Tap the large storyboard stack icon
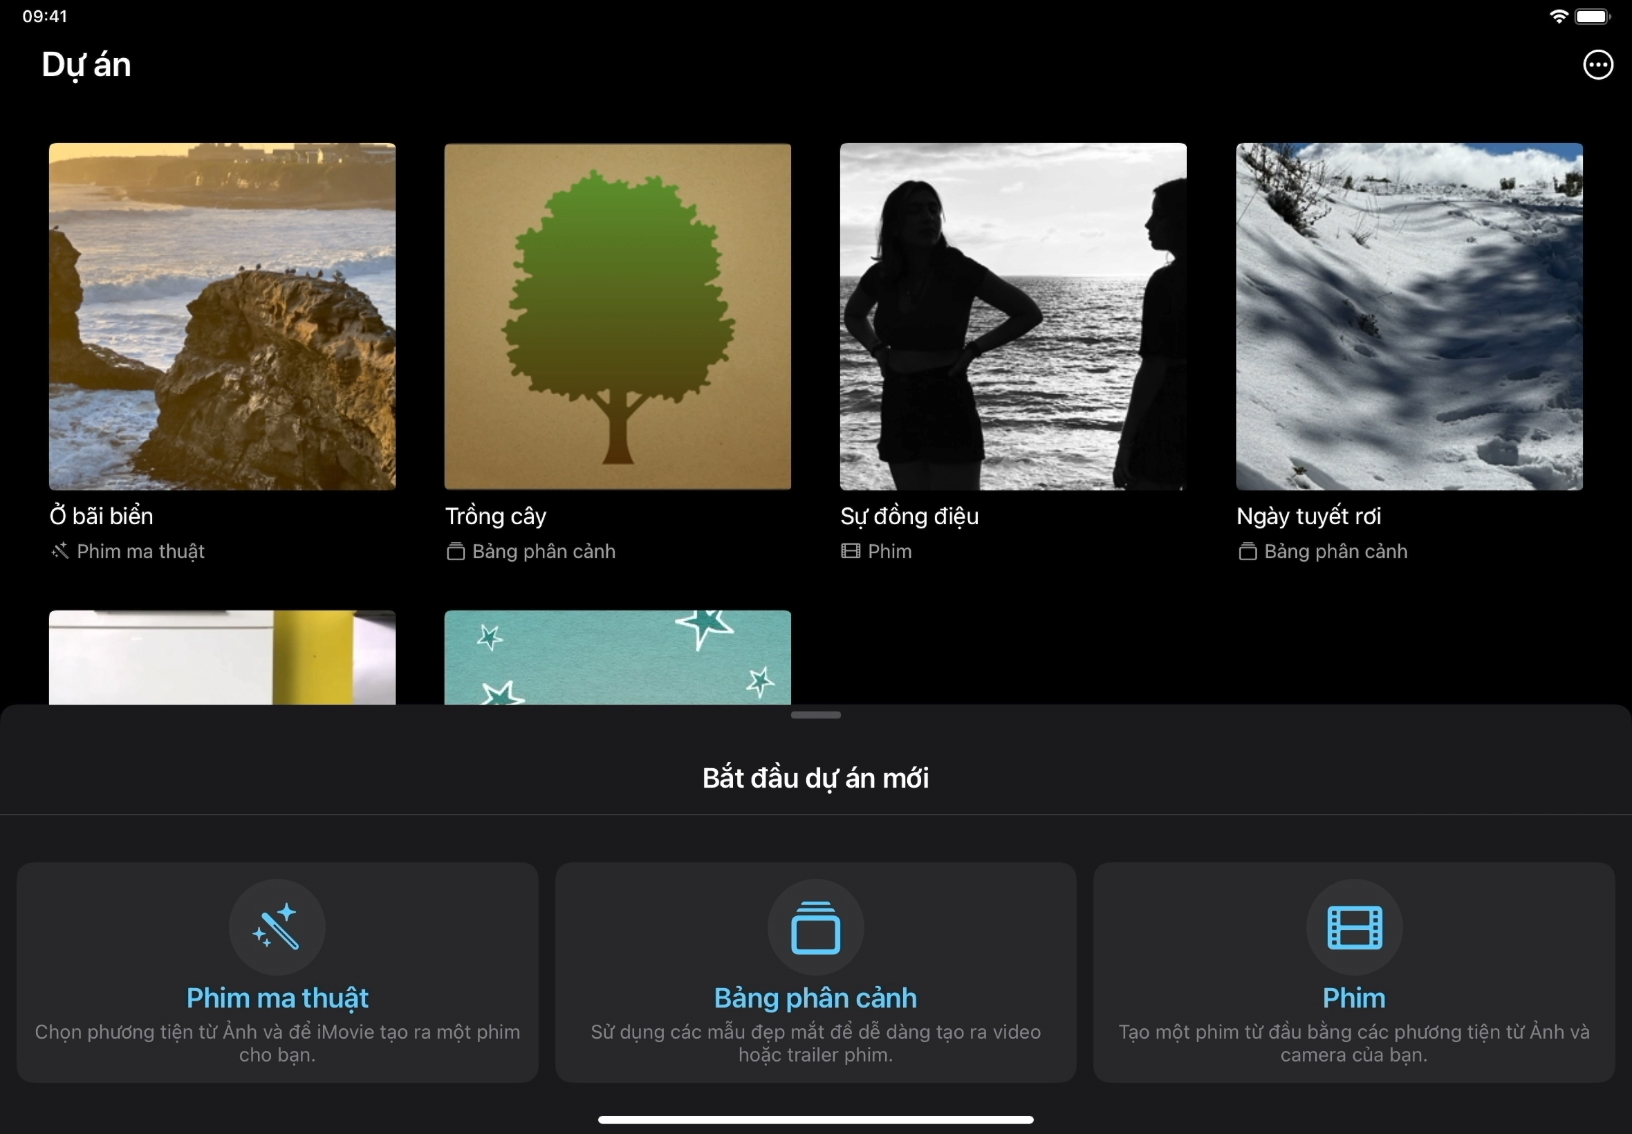 (x=815, y=927)
